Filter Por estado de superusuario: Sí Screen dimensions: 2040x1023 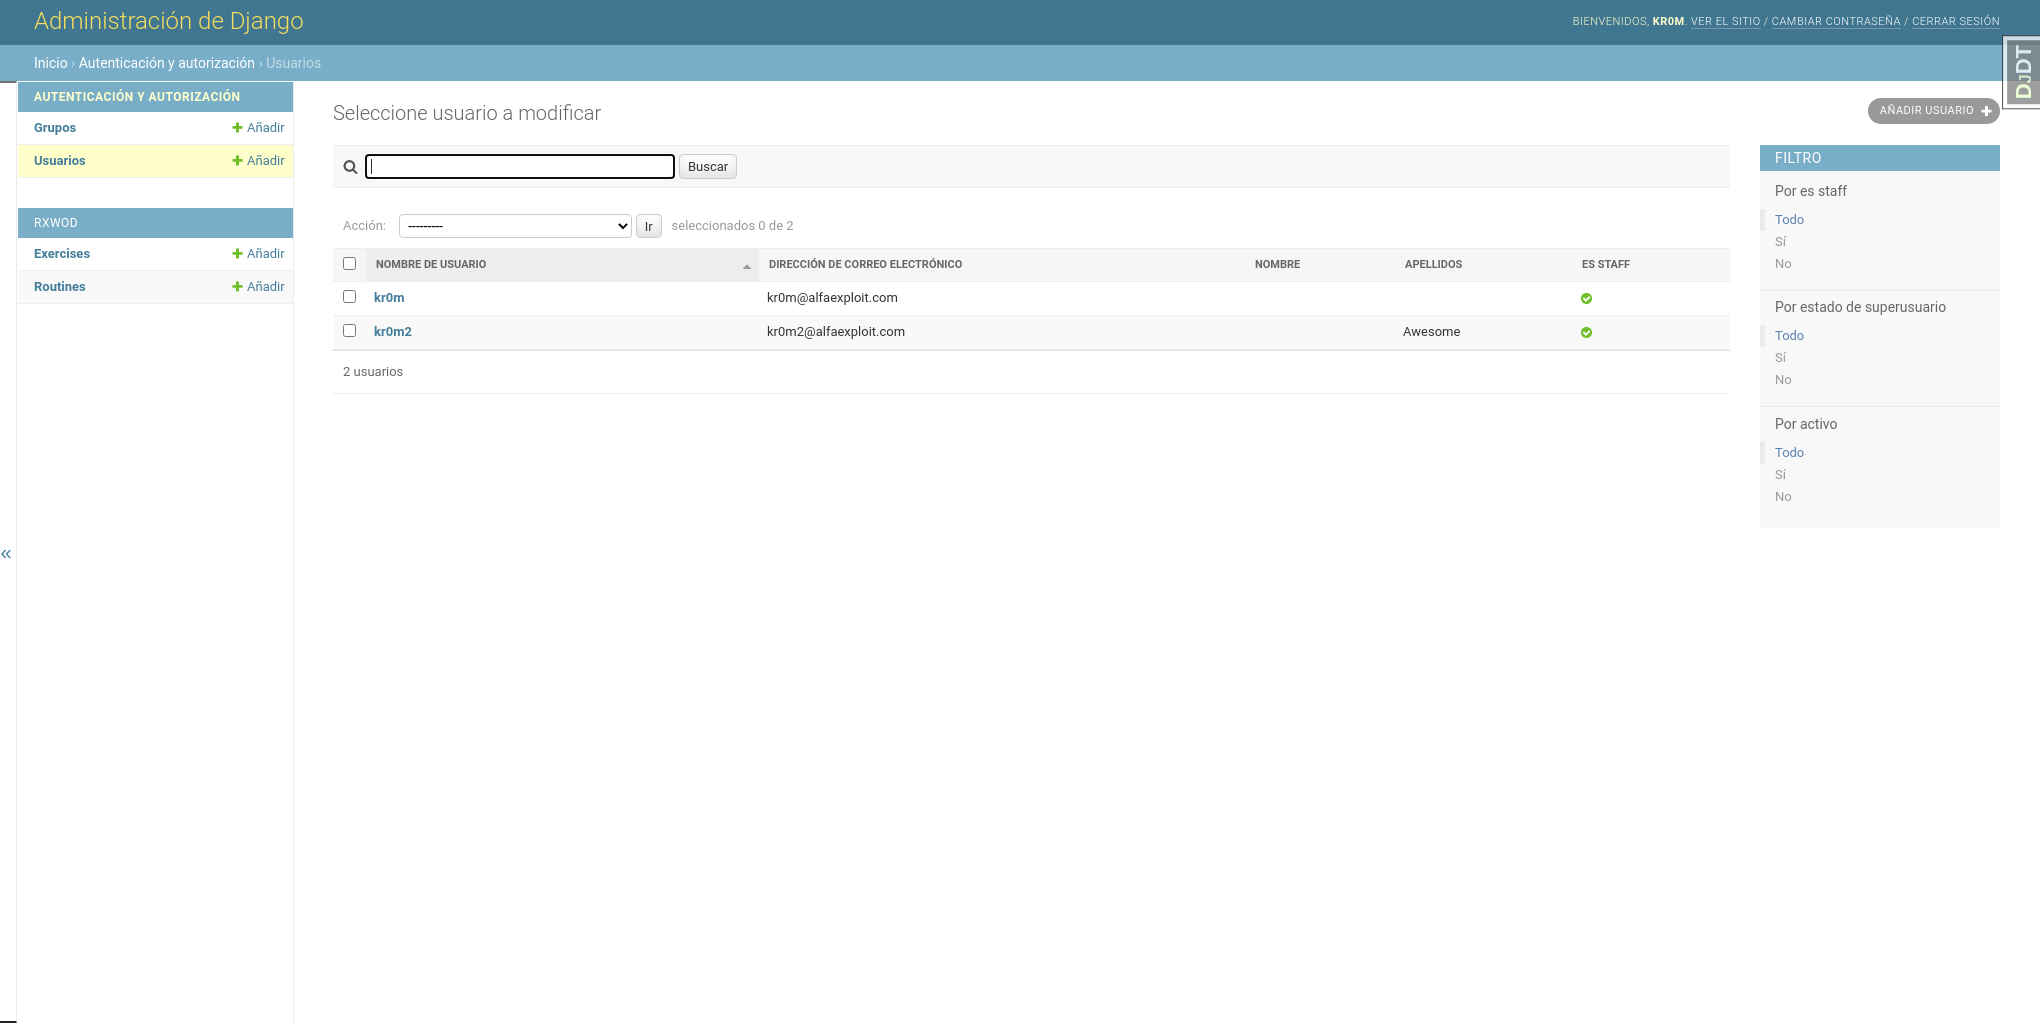[x=1780, y=358]
